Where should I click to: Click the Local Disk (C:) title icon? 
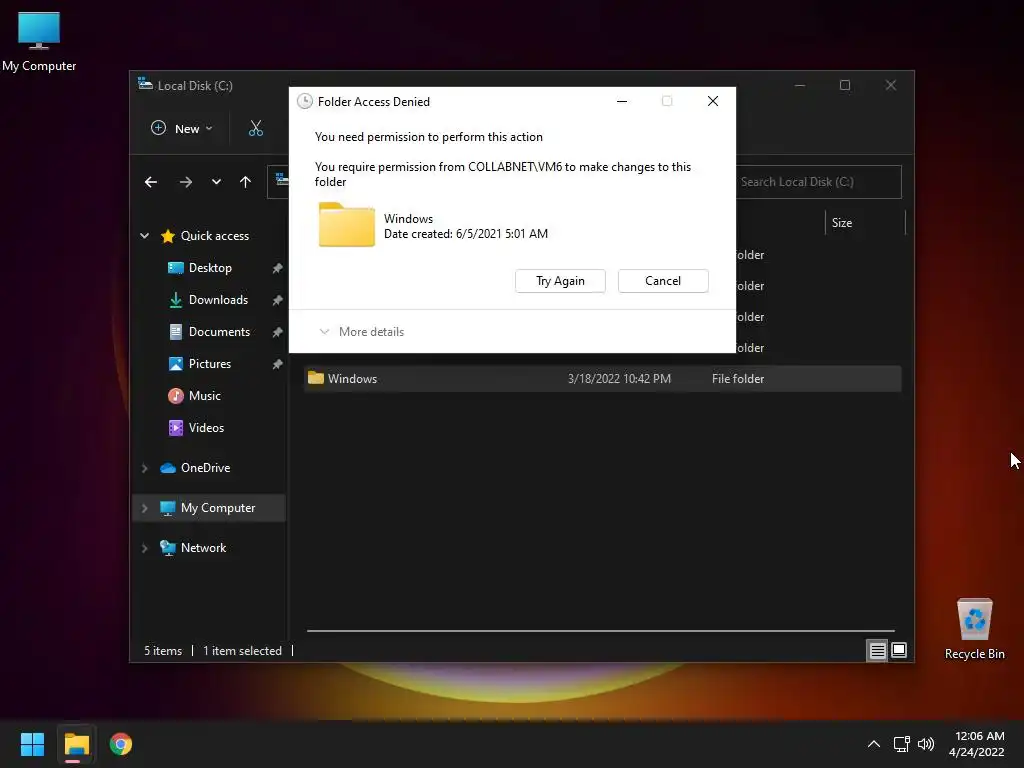coord(145,84)
